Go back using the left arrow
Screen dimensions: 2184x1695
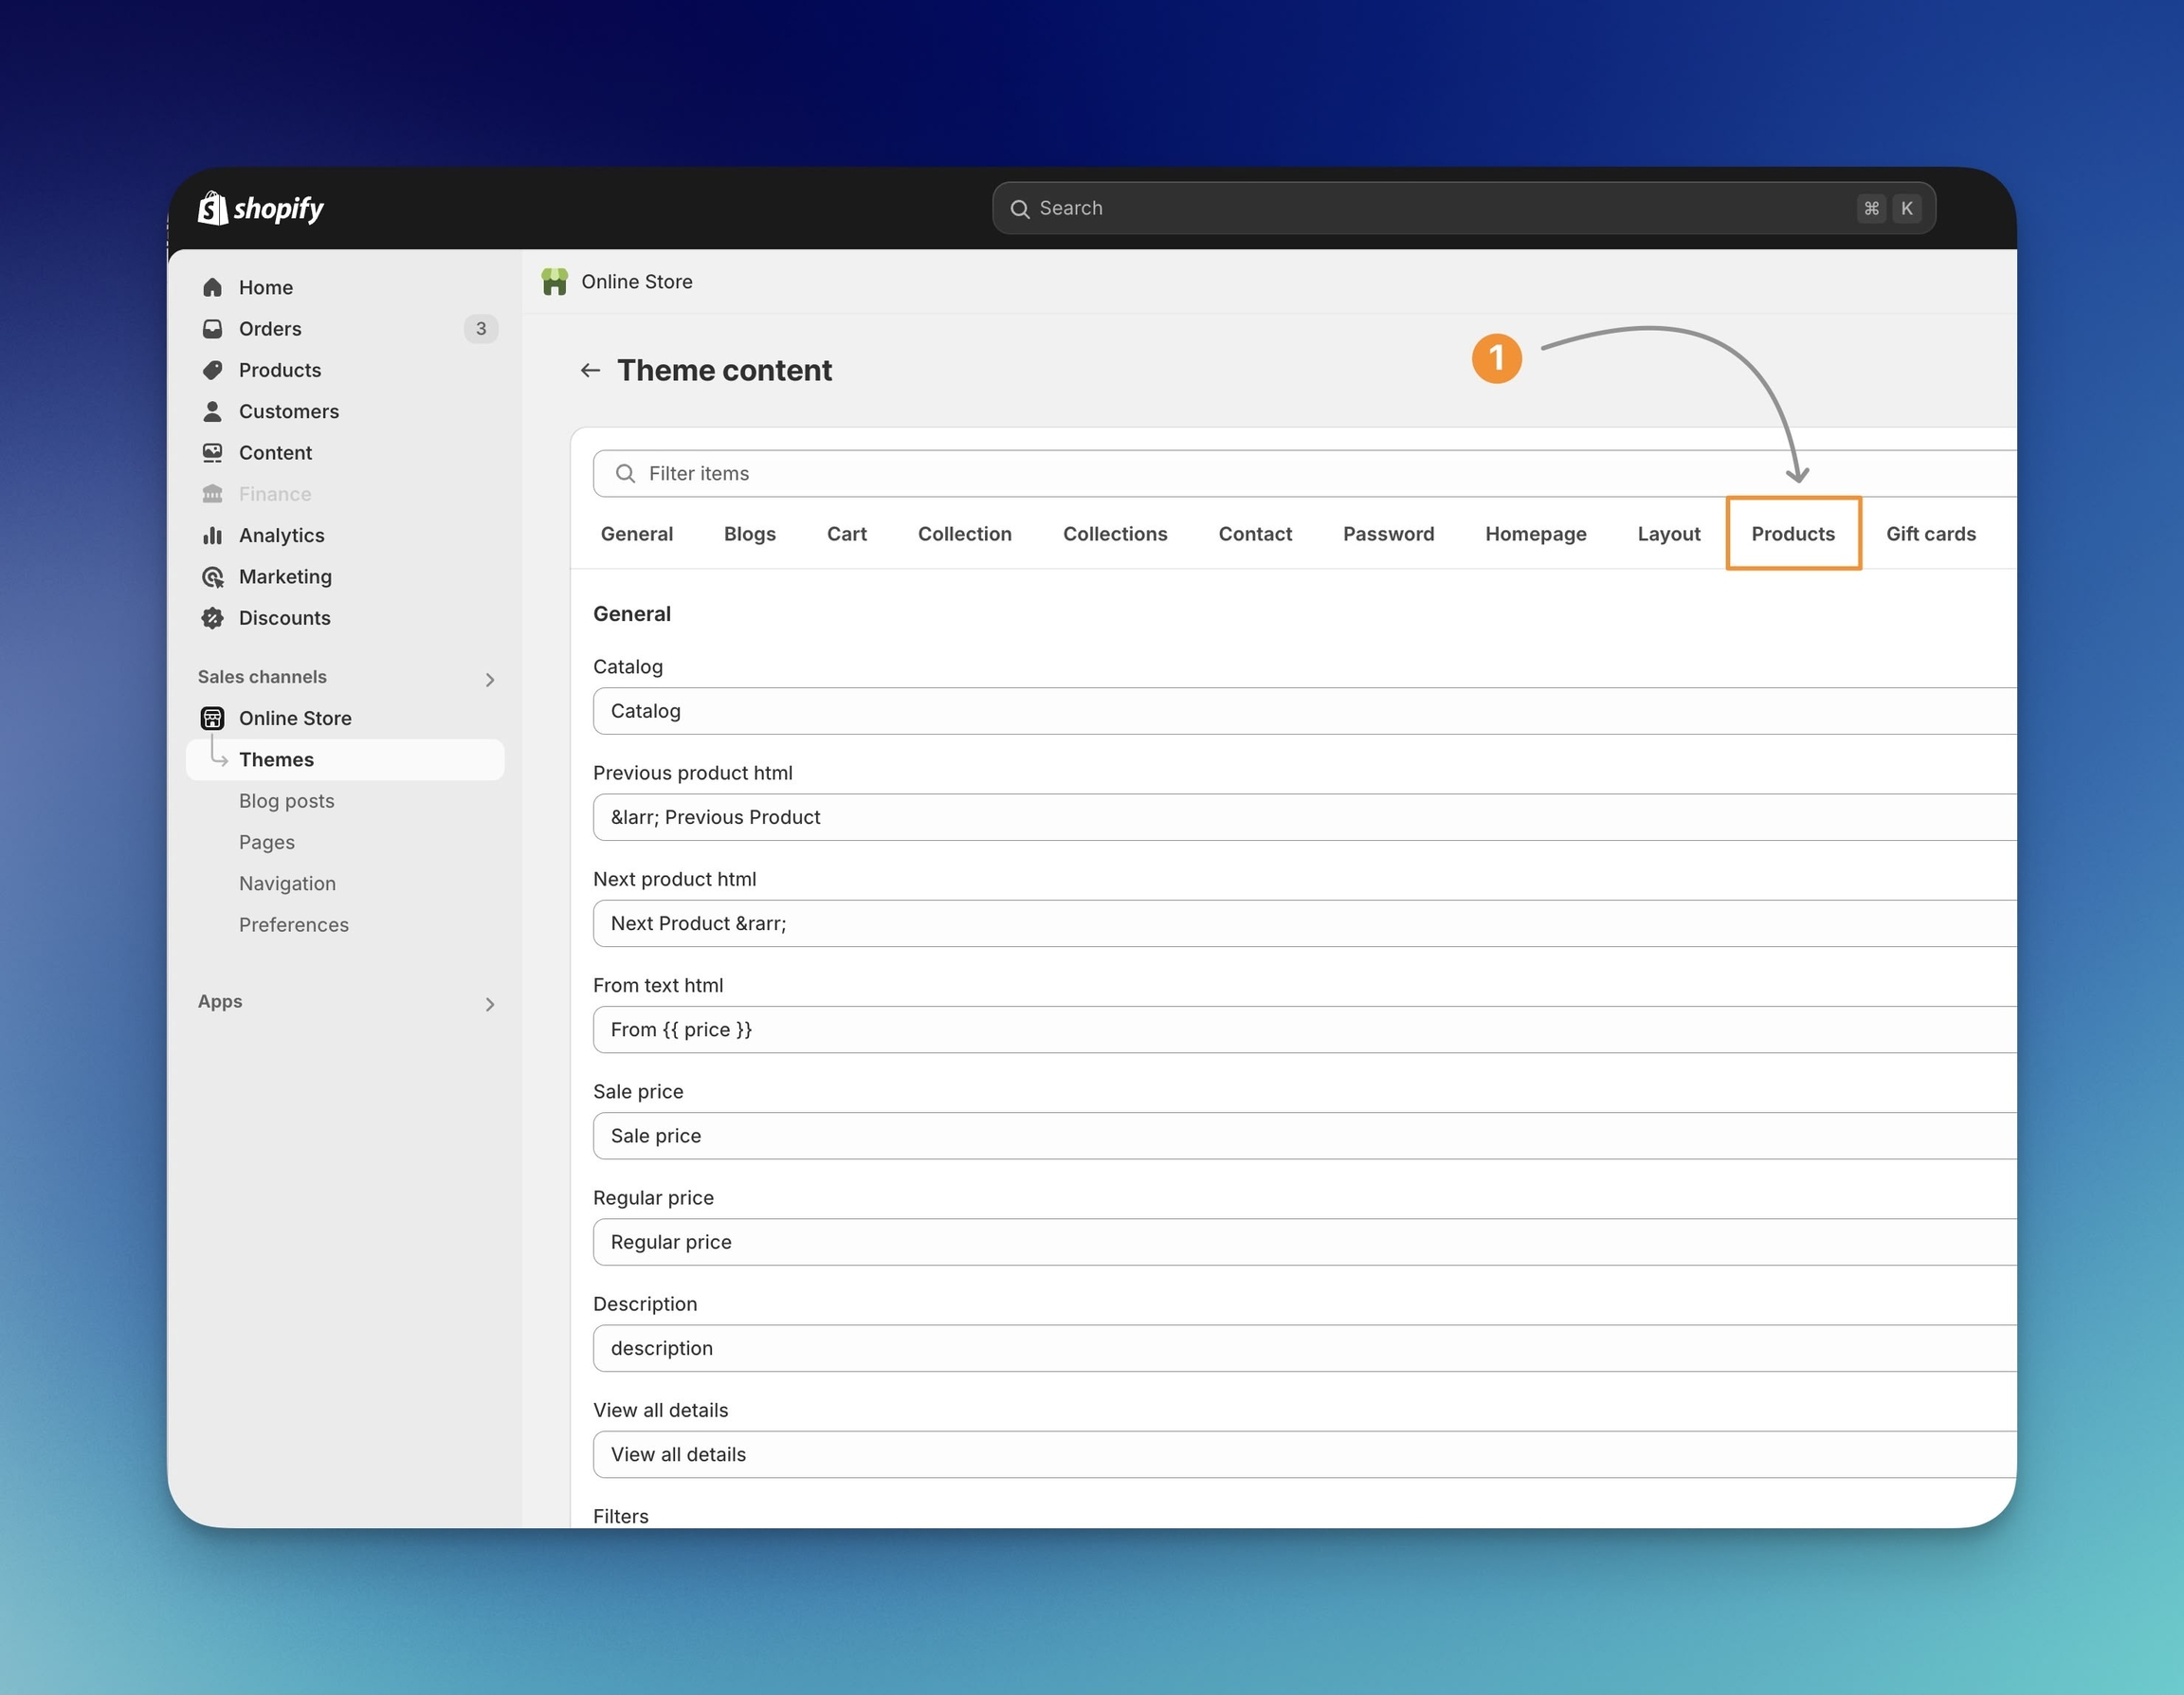tap(590, 370)
